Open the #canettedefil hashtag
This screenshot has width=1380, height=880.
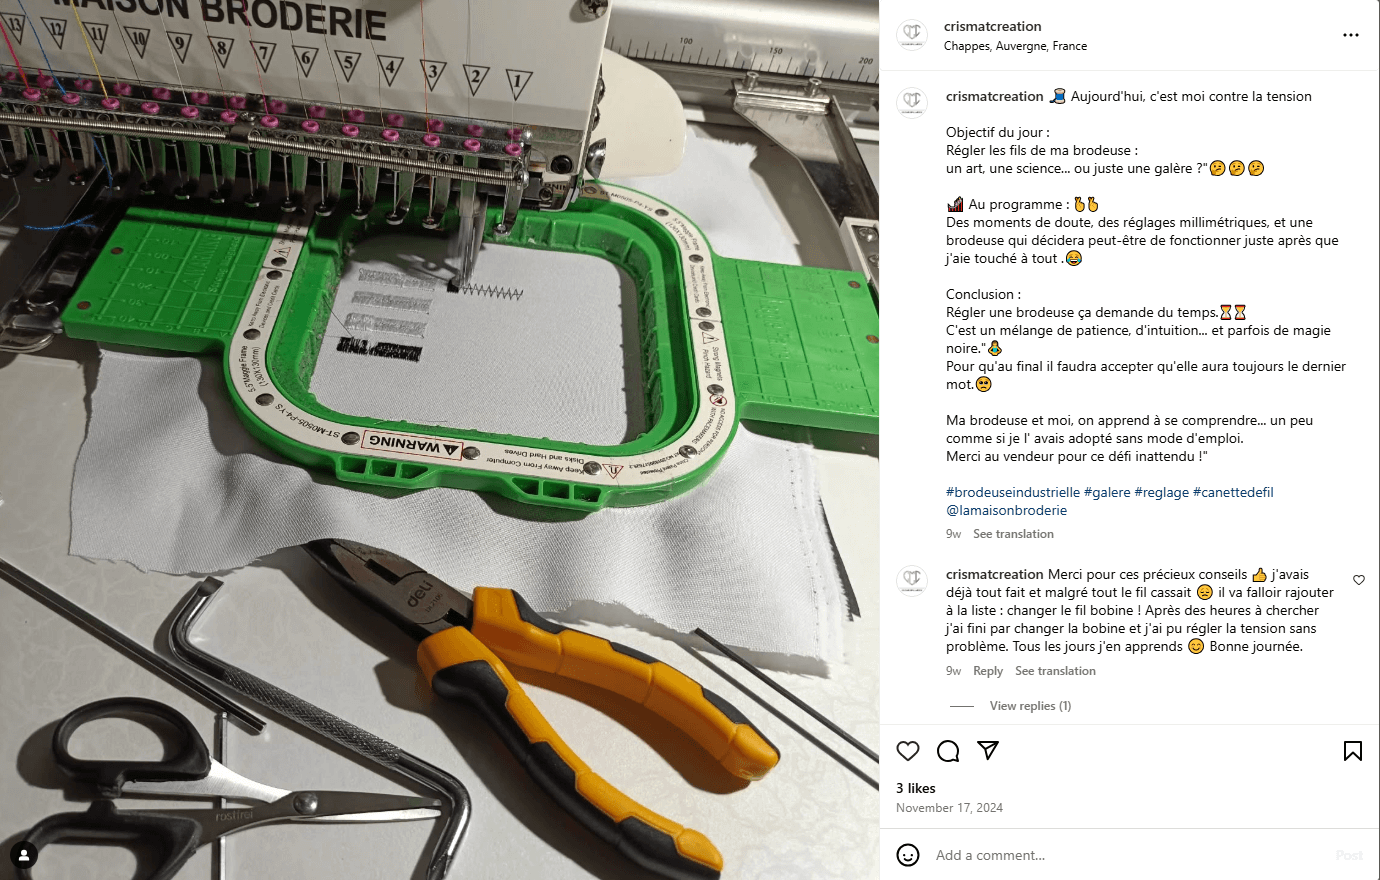coord(1233,492)
